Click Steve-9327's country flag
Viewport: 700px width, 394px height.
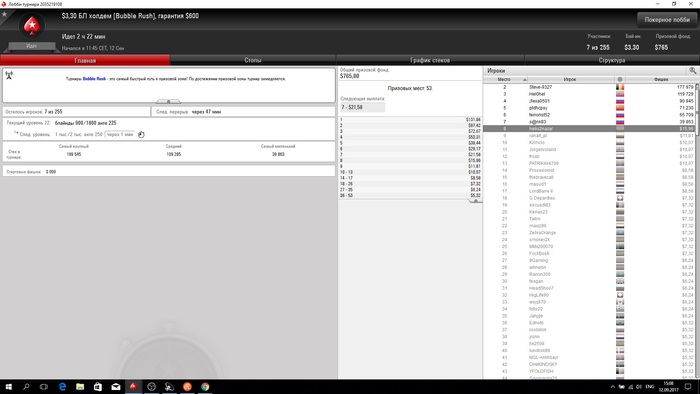pos(620,87)
